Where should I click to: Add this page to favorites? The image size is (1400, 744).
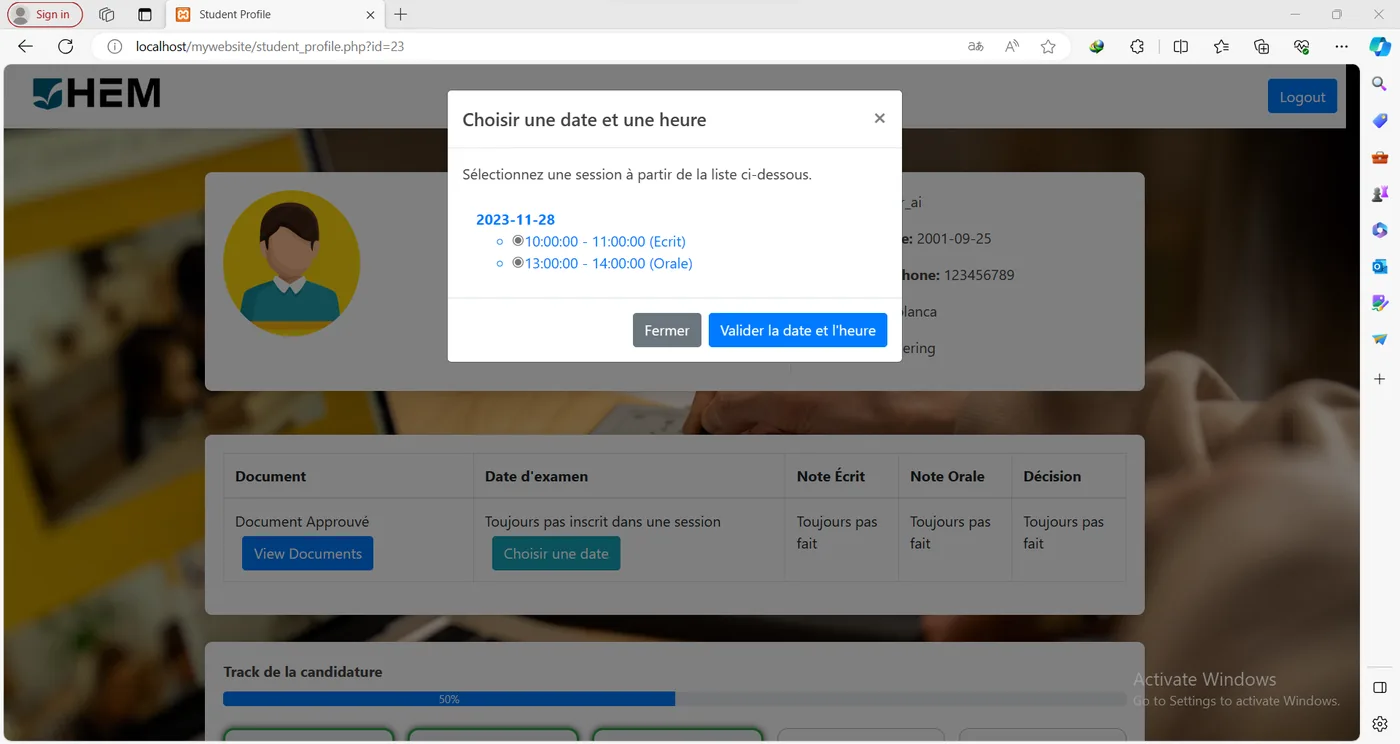pyautogui.click(x=1048, y=46)
